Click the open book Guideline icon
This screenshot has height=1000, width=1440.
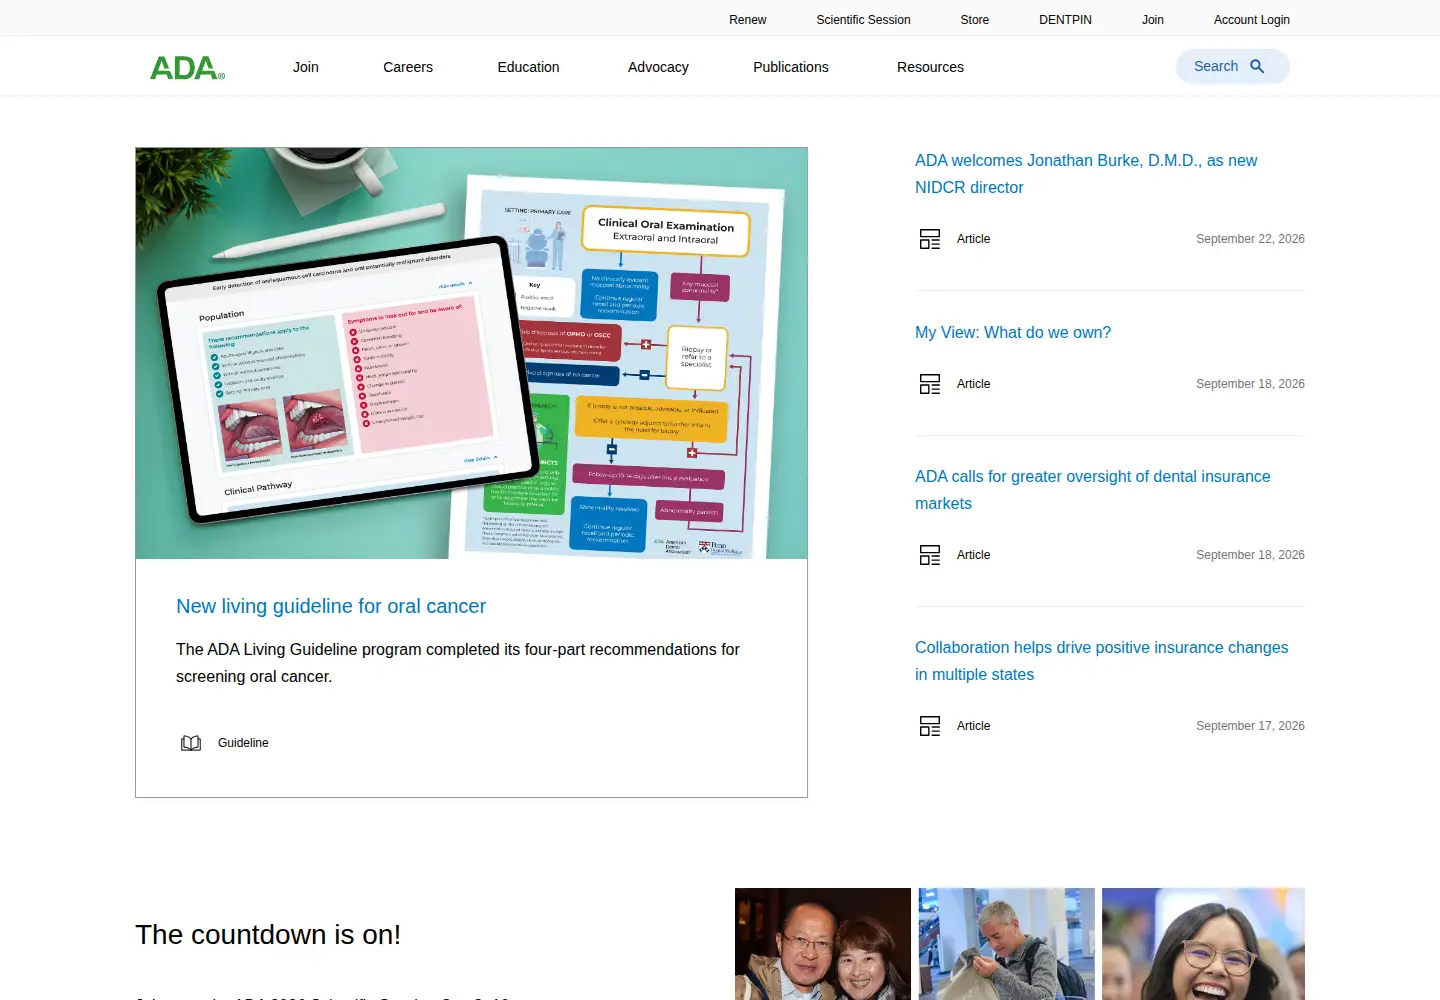[x=191, y=743]
